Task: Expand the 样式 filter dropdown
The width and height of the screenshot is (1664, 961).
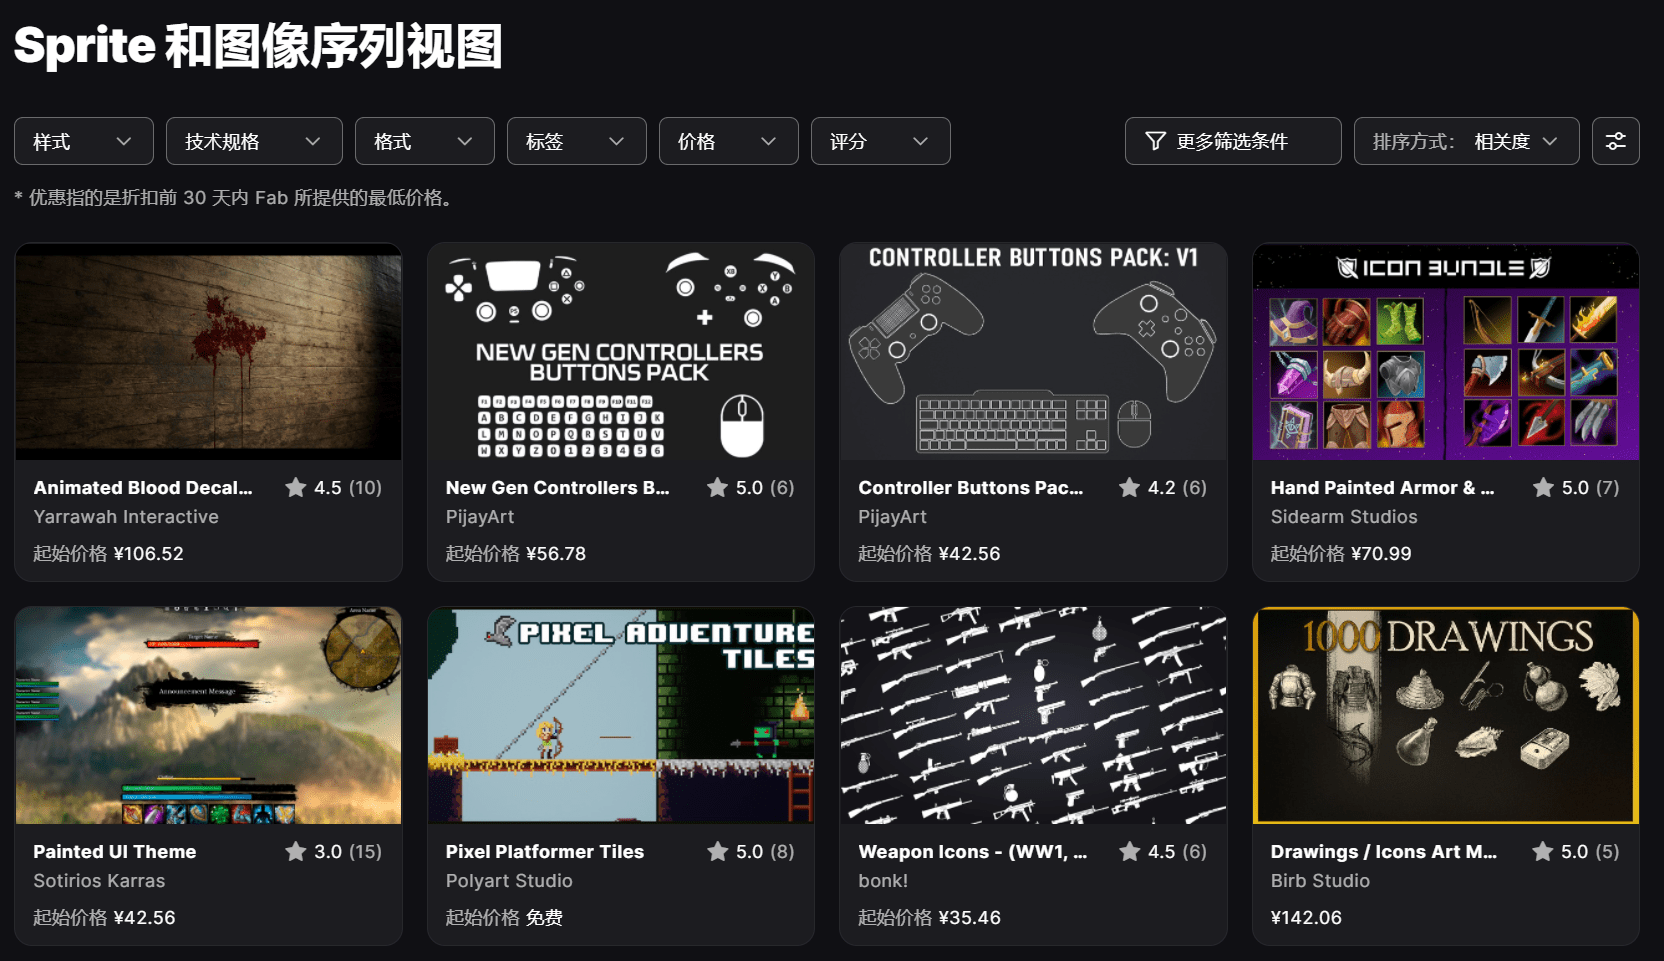Action: 83,141
